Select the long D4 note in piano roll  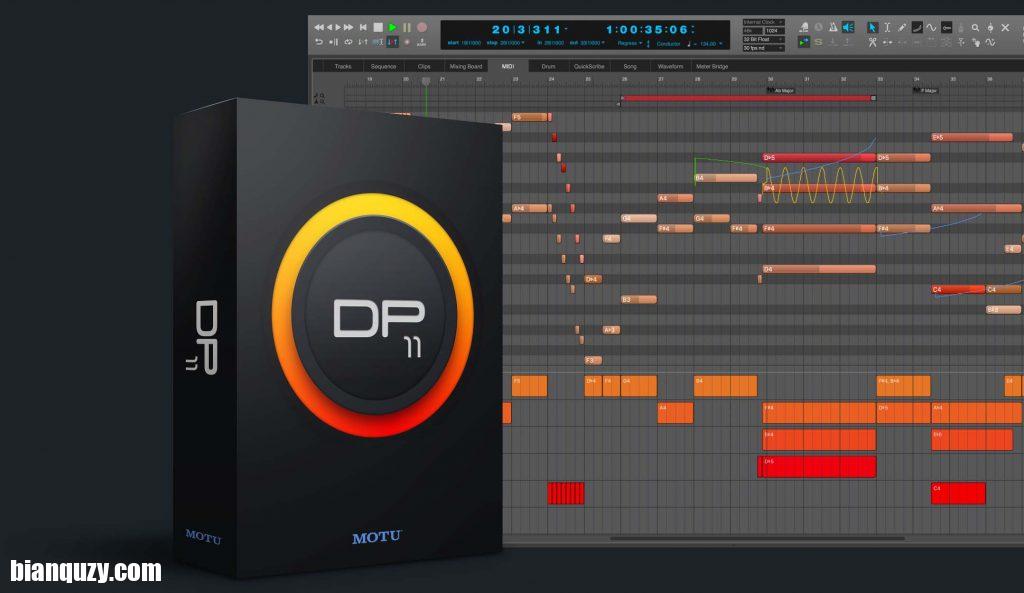[x=819, y=269]
